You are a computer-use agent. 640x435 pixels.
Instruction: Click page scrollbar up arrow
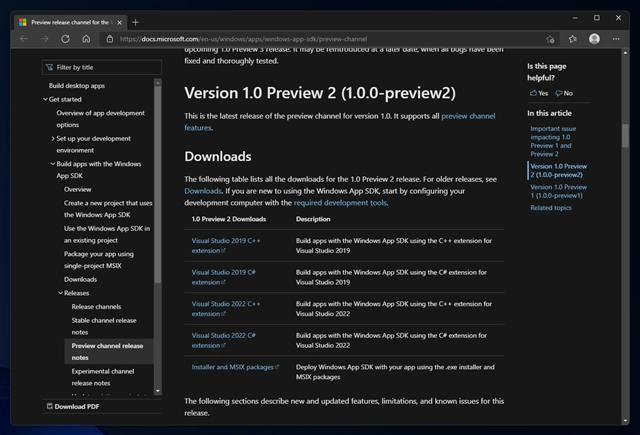[625, 53]
